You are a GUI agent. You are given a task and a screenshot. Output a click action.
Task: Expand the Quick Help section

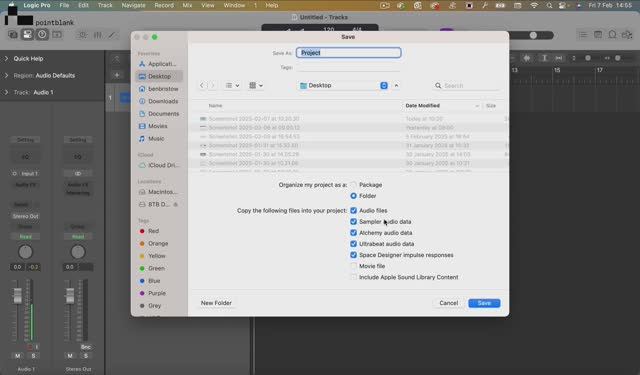click(6, 59)
